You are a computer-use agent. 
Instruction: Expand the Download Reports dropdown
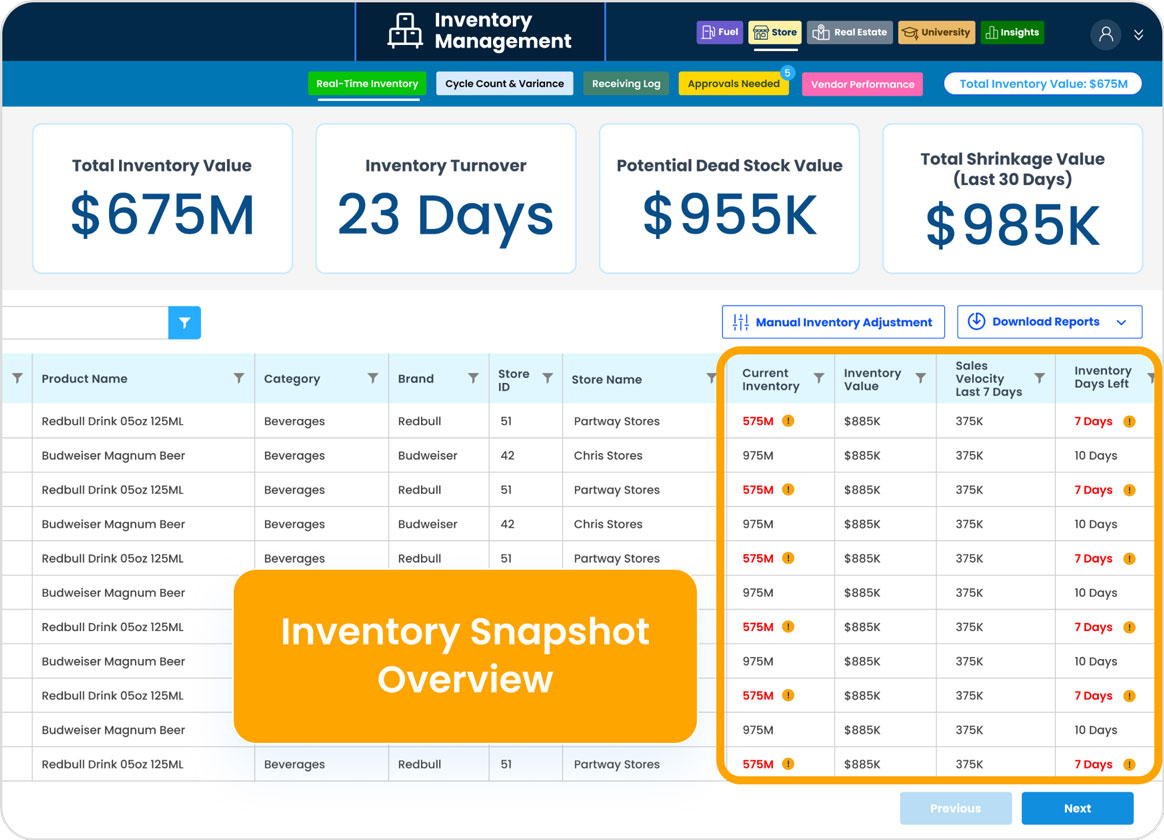click(1121, 322)
